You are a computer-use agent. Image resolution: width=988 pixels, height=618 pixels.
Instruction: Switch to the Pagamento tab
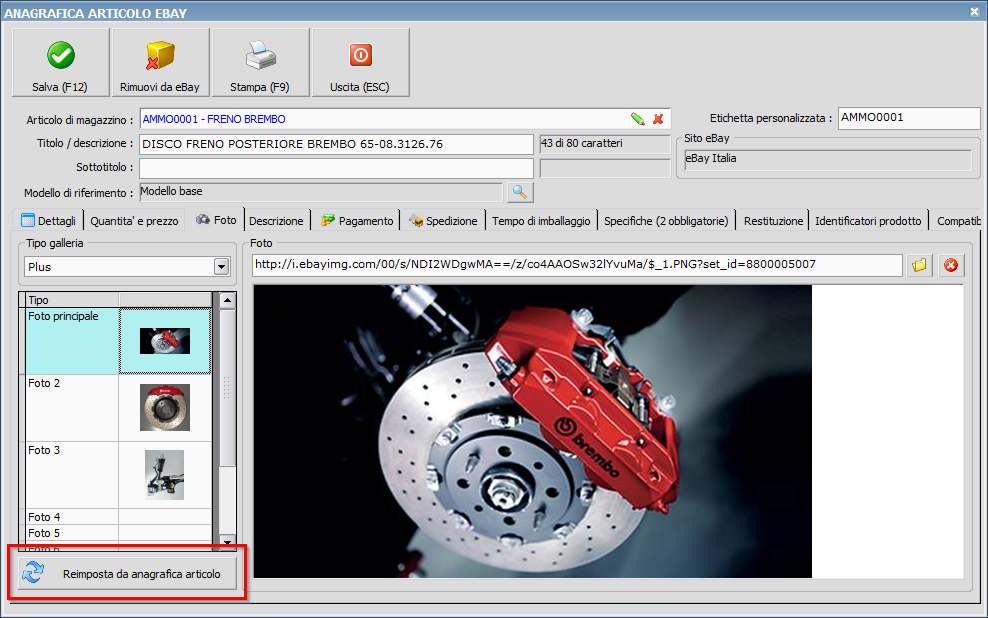point(357,220)
